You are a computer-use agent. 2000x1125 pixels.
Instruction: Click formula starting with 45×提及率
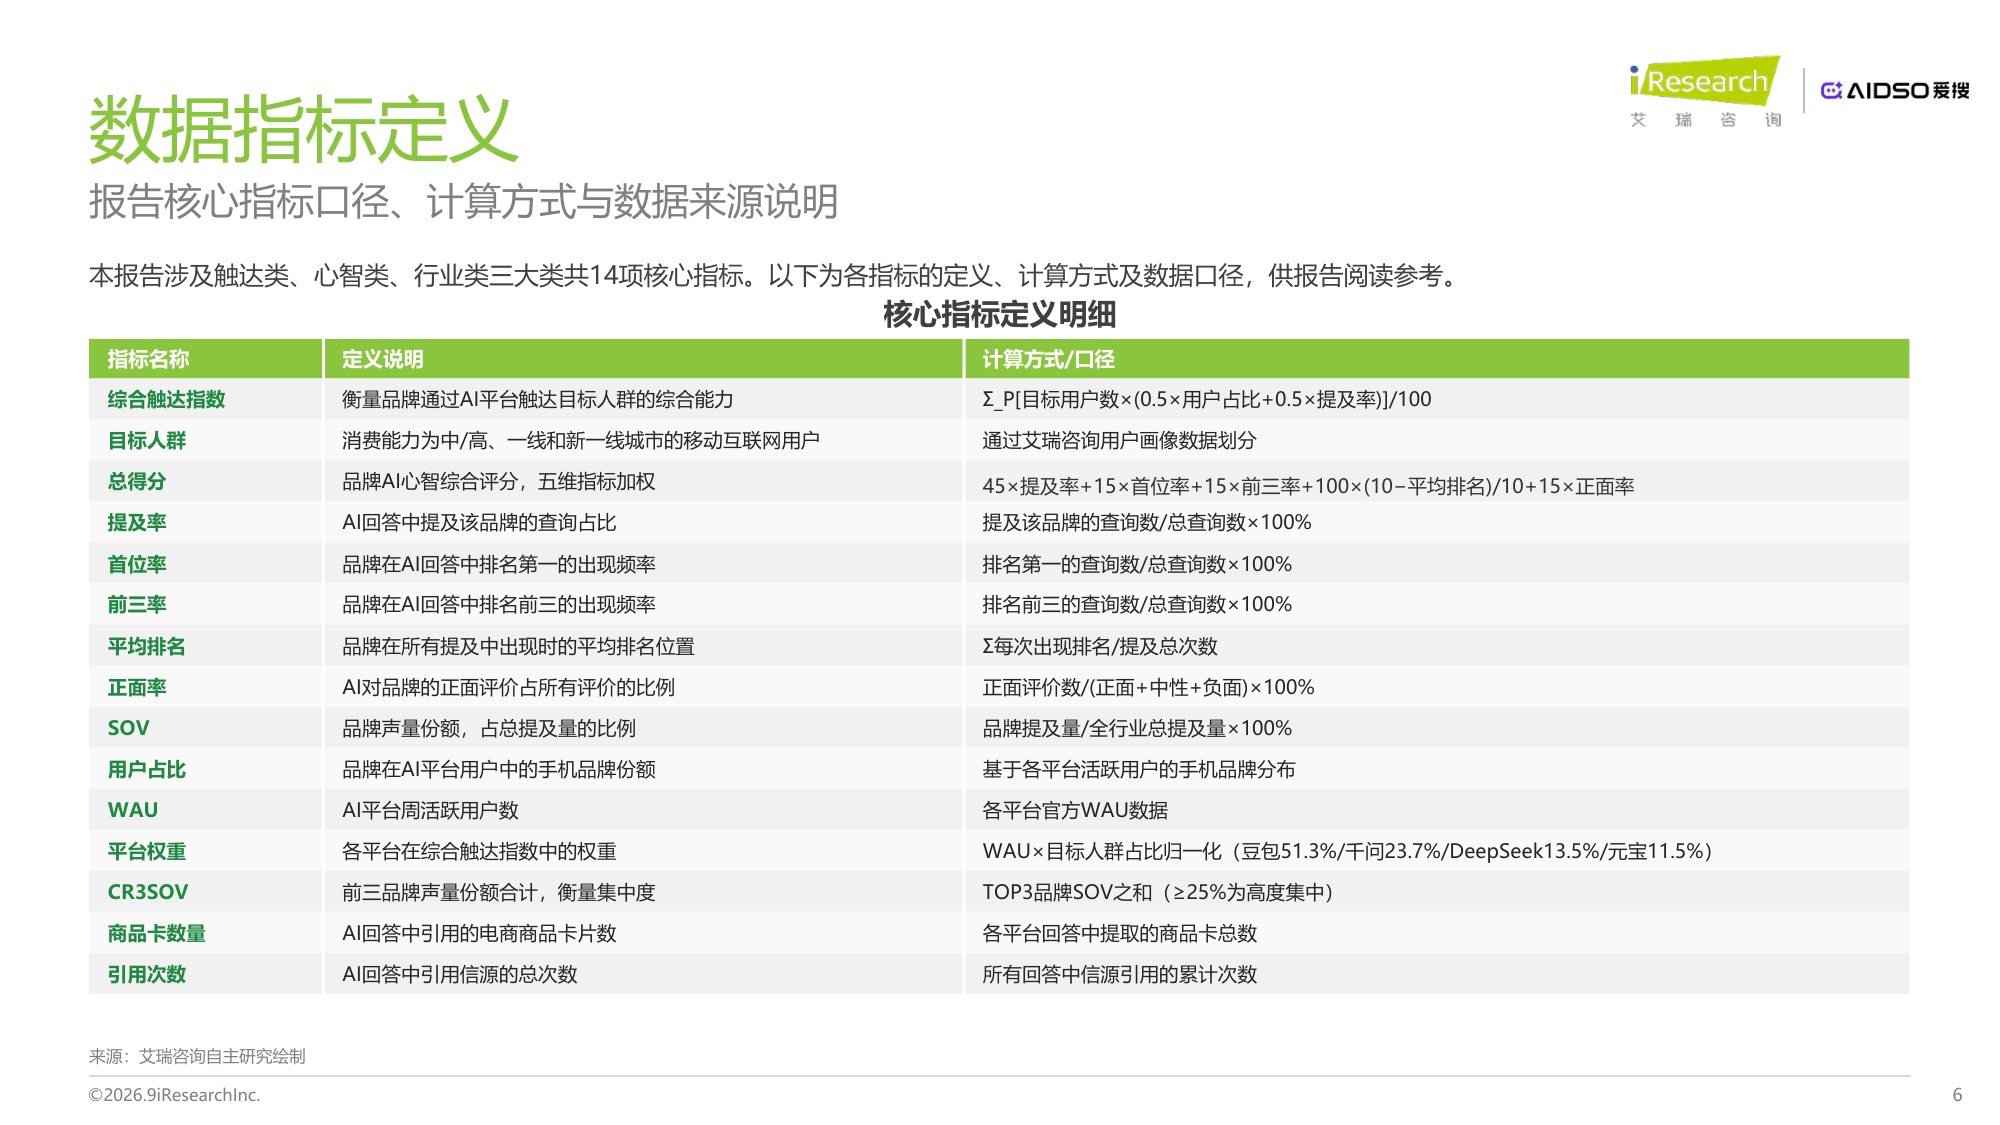(1308, 486)
